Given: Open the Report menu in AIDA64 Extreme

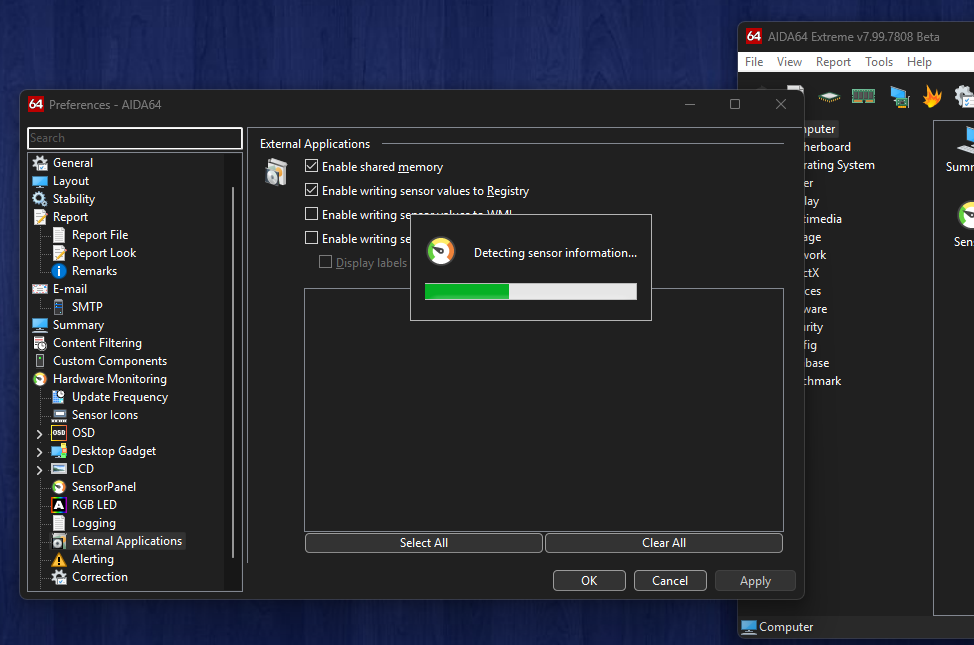Looking at the screenshot, I should [x=833, y=62].
